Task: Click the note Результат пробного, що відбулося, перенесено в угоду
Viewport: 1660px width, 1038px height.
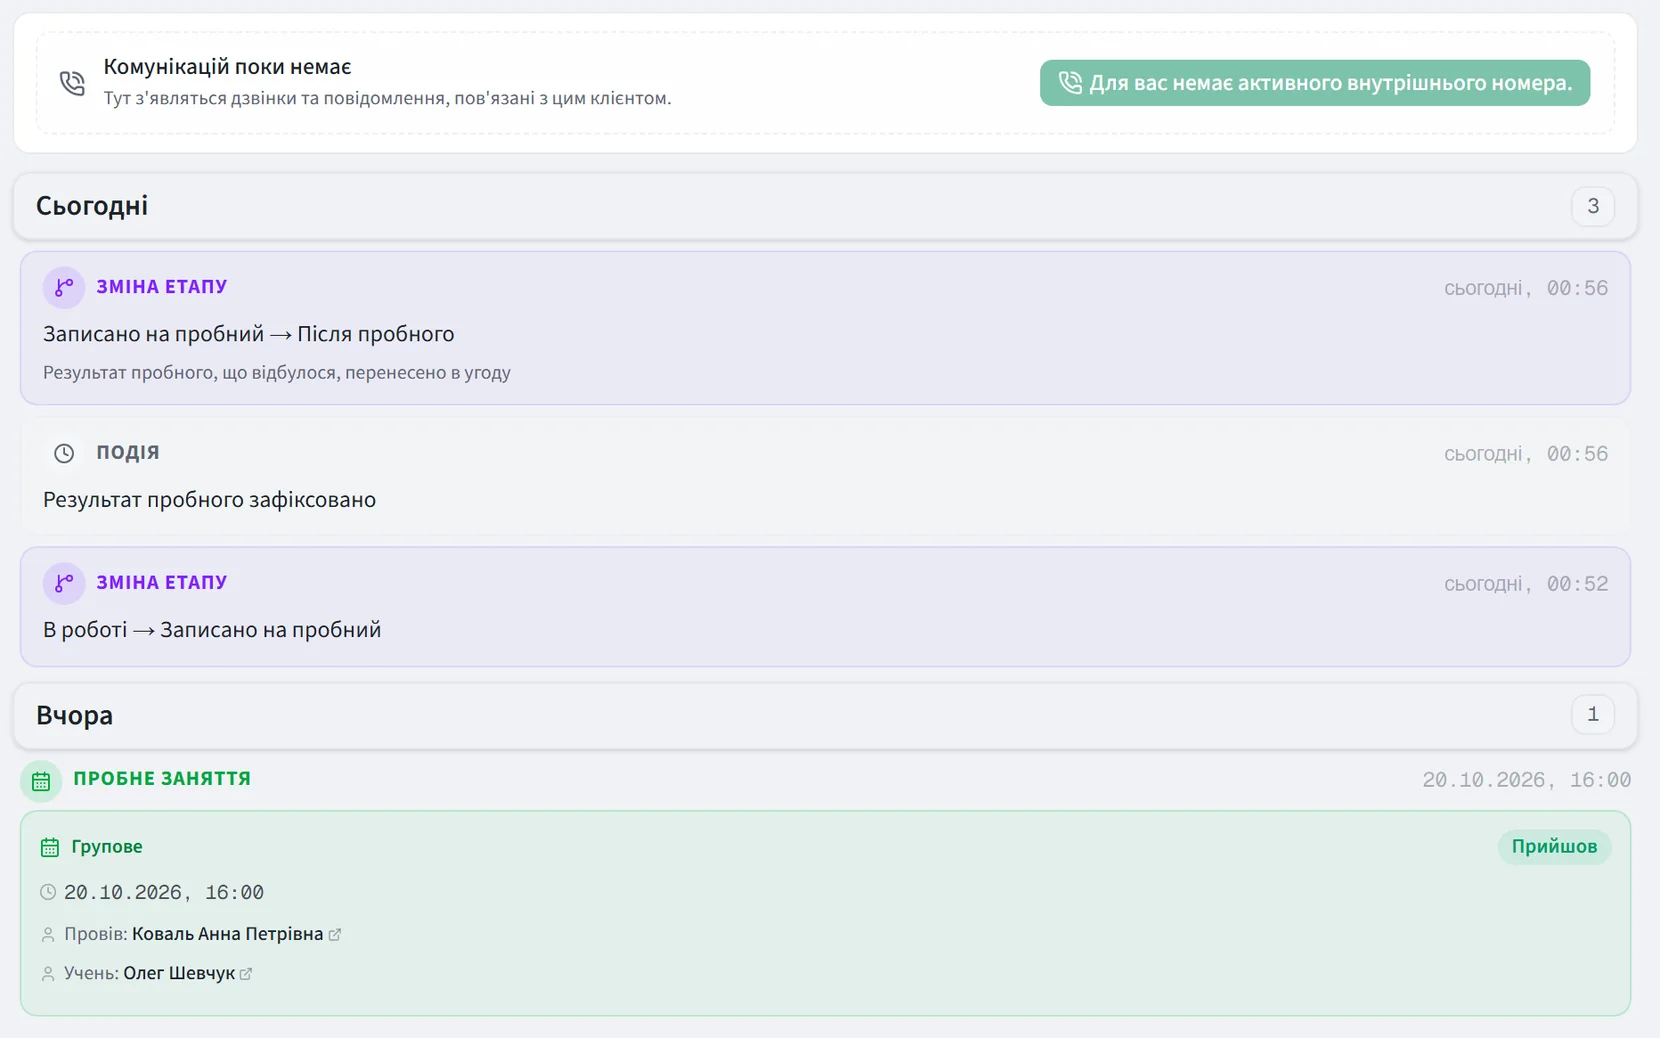Action: [x=277, y=372]
